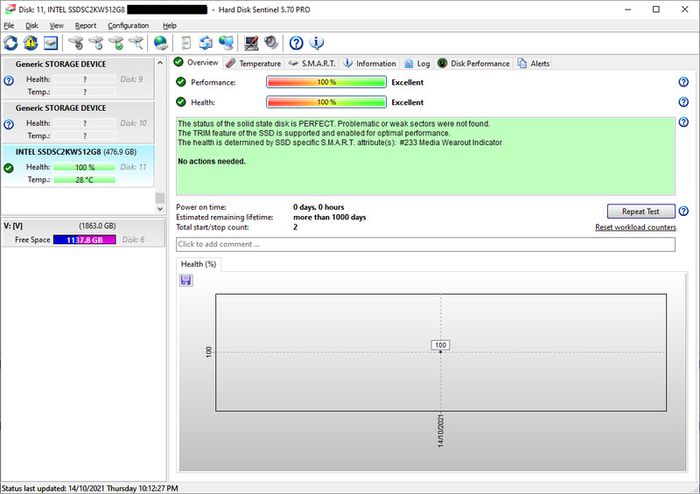Click the 'Status last updated' status bar text
This screenshot has height=494, width=700.
pos(90,488)
